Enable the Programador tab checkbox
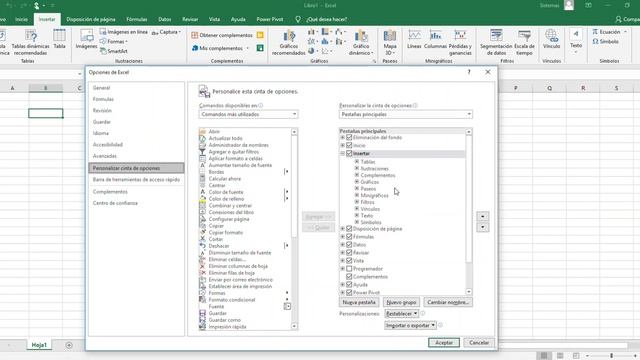The width and height of the screenshot is (640, 360). pos(349,269)
